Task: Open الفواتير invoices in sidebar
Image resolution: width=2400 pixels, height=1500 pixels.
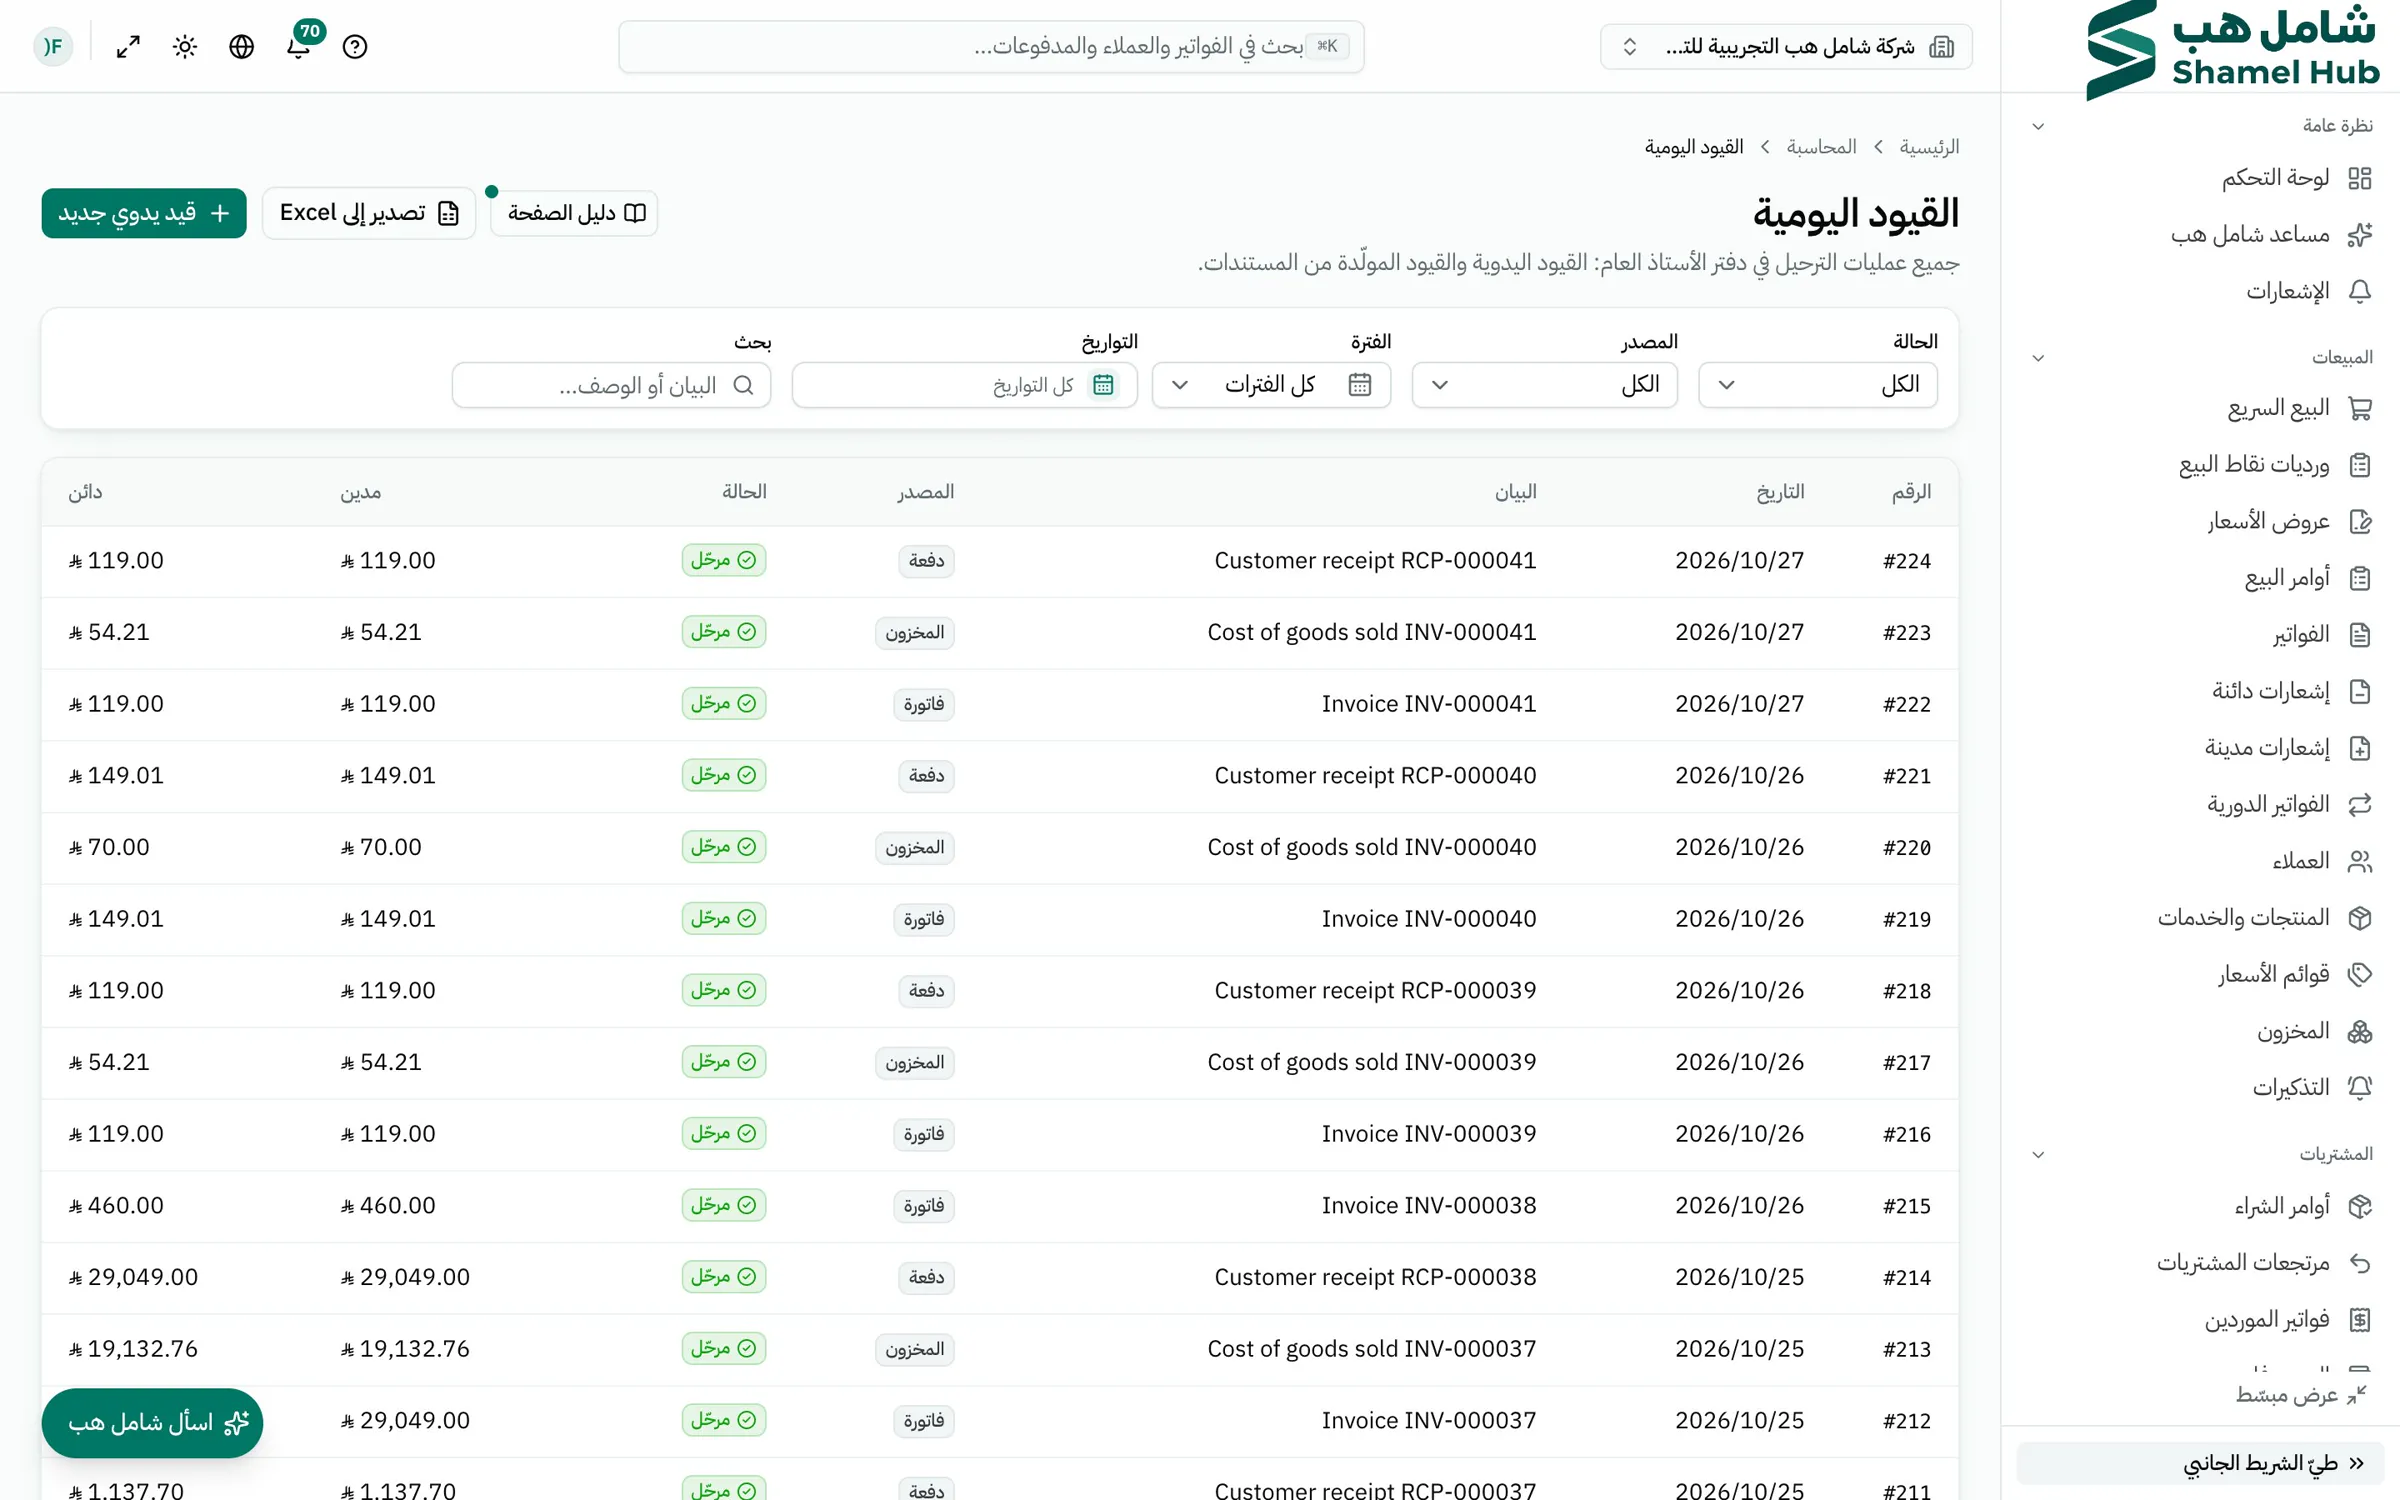Action: coord(2321,635)
